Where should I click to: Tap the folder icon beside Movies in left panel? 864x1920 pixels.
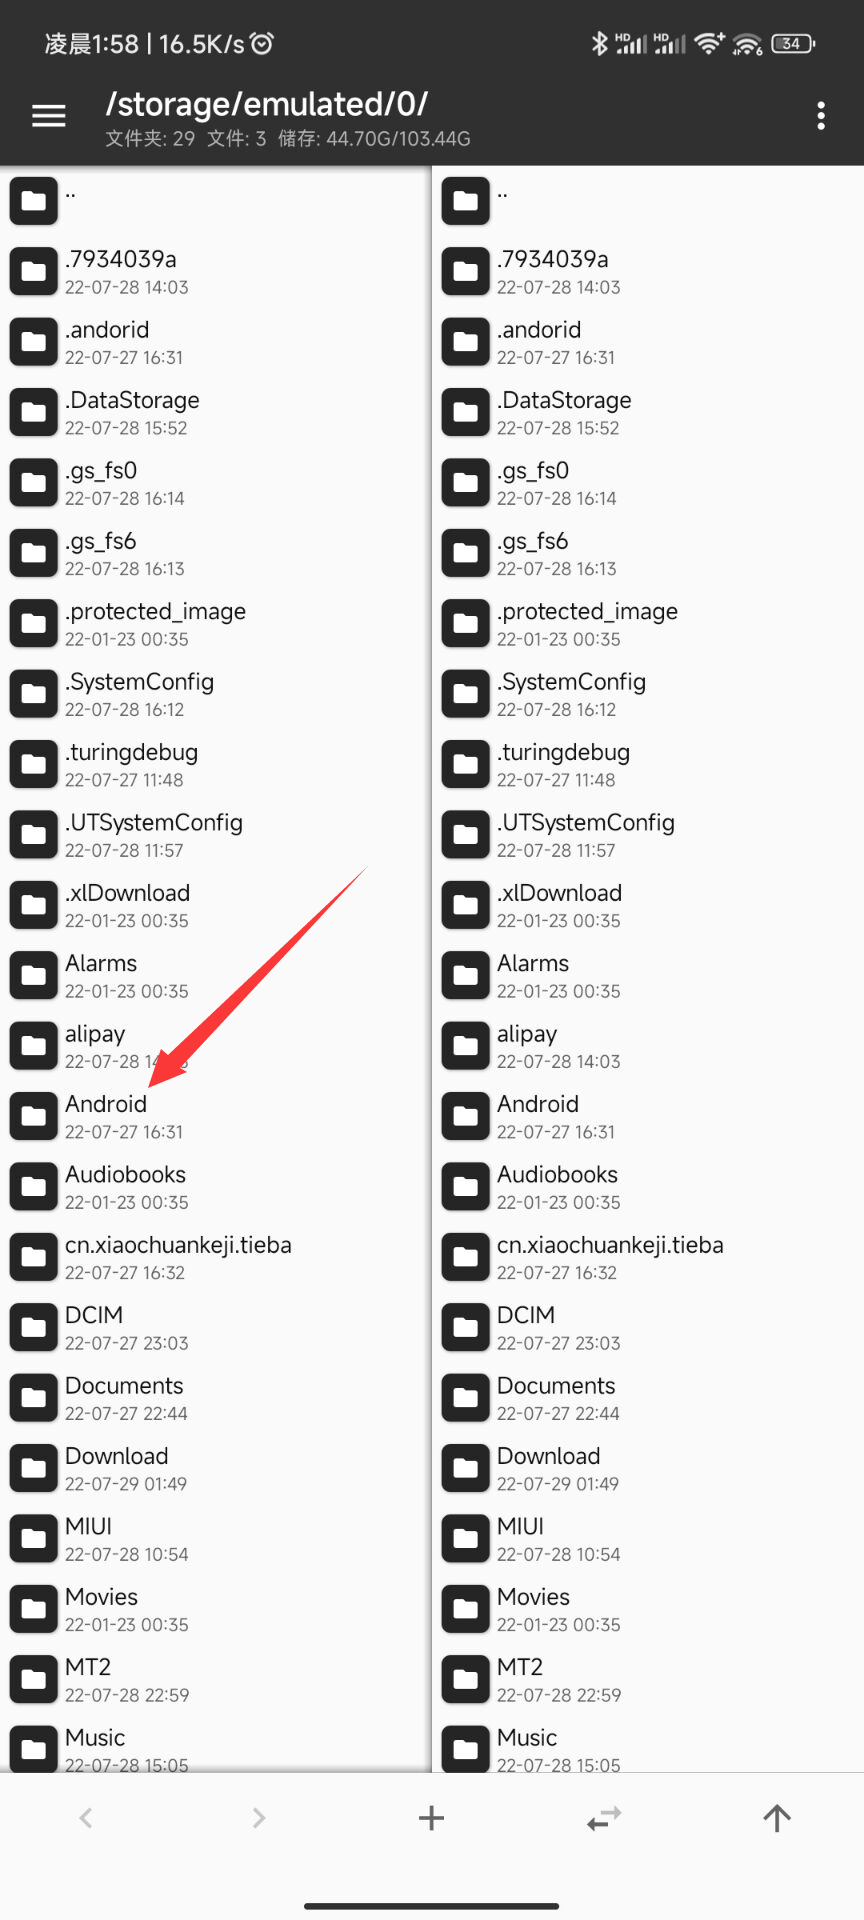(34, 1609)
